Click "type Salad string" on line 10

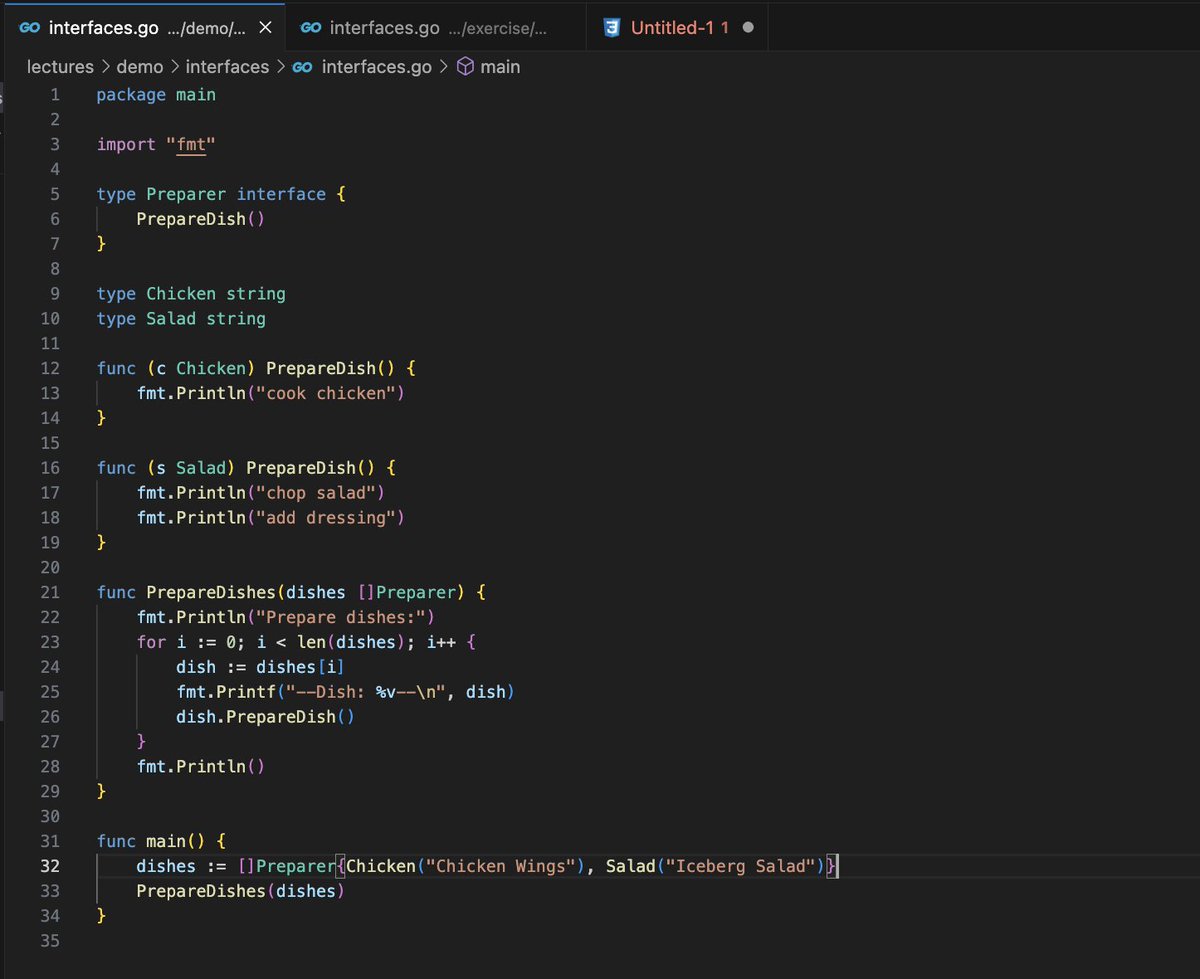[181, 319]
